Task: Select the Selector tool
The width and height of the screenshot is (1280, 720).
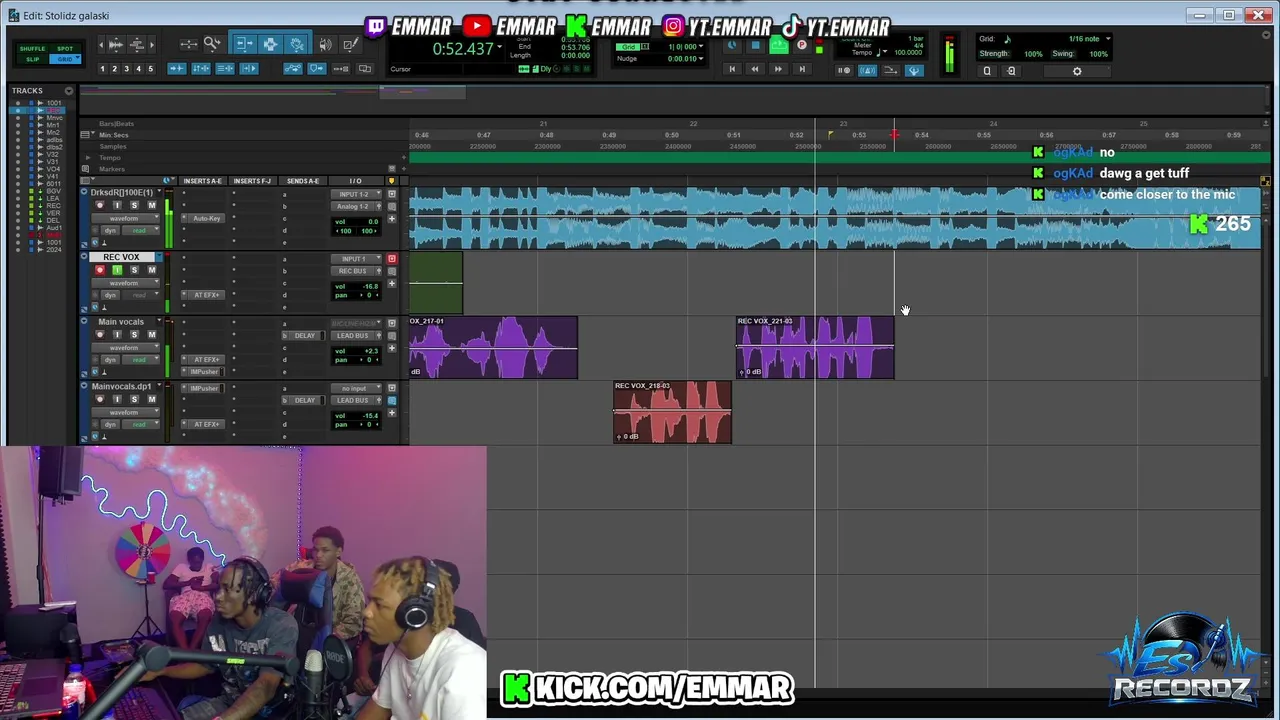Action: [x=270, y=43]
